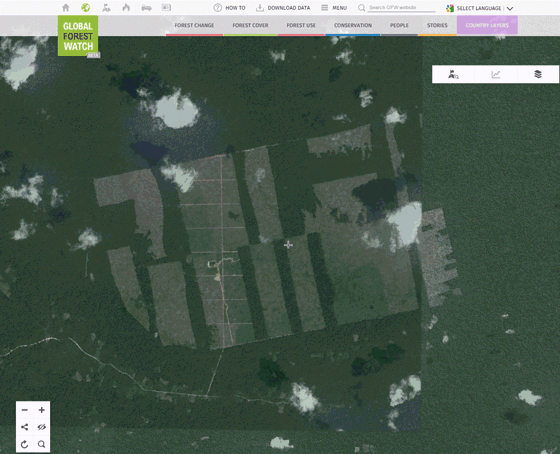Open the How To link
The width and height of the screenshot is (560, 454).
235,8
